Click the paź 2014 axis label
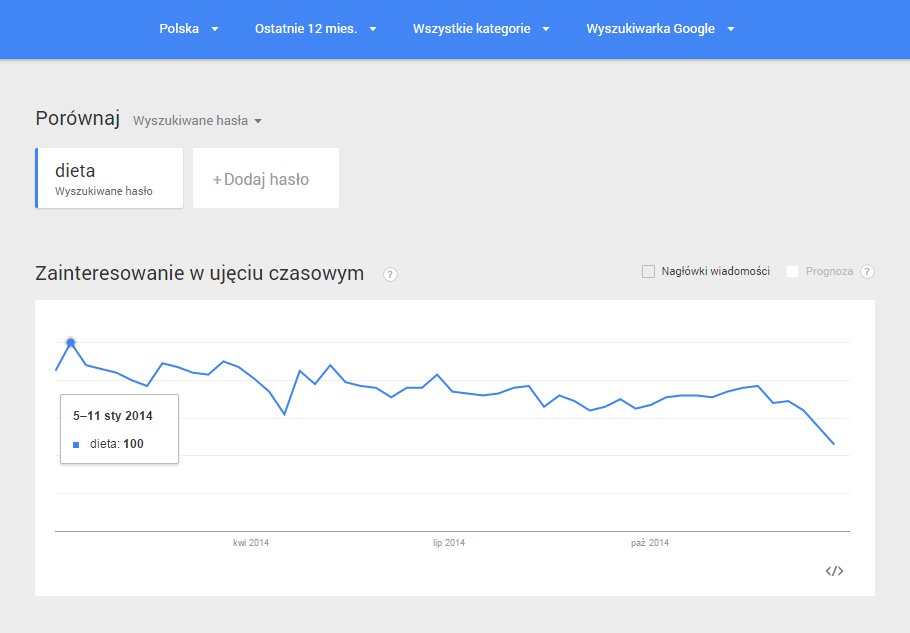The width and height of the screenshot is (910, 633). click(649, 543)
